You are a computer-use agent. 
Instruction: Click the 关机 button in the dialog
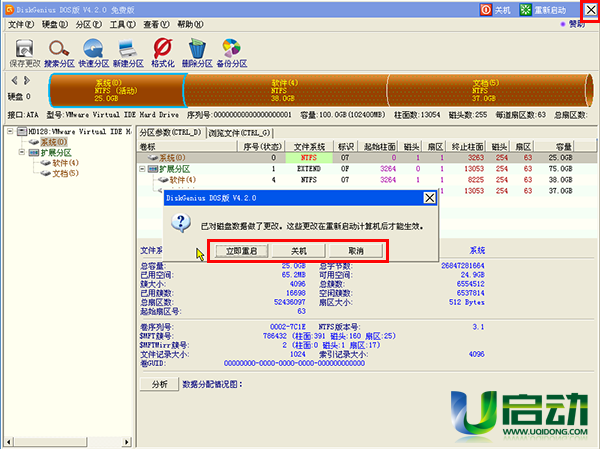click(298, 251)
